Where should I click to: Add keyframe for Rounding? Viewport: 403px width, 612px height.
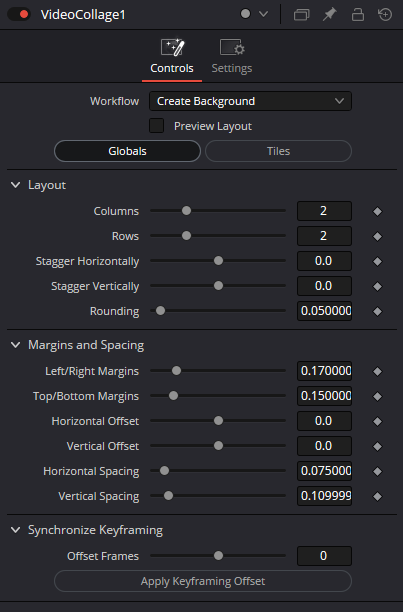tap(377, 311)
